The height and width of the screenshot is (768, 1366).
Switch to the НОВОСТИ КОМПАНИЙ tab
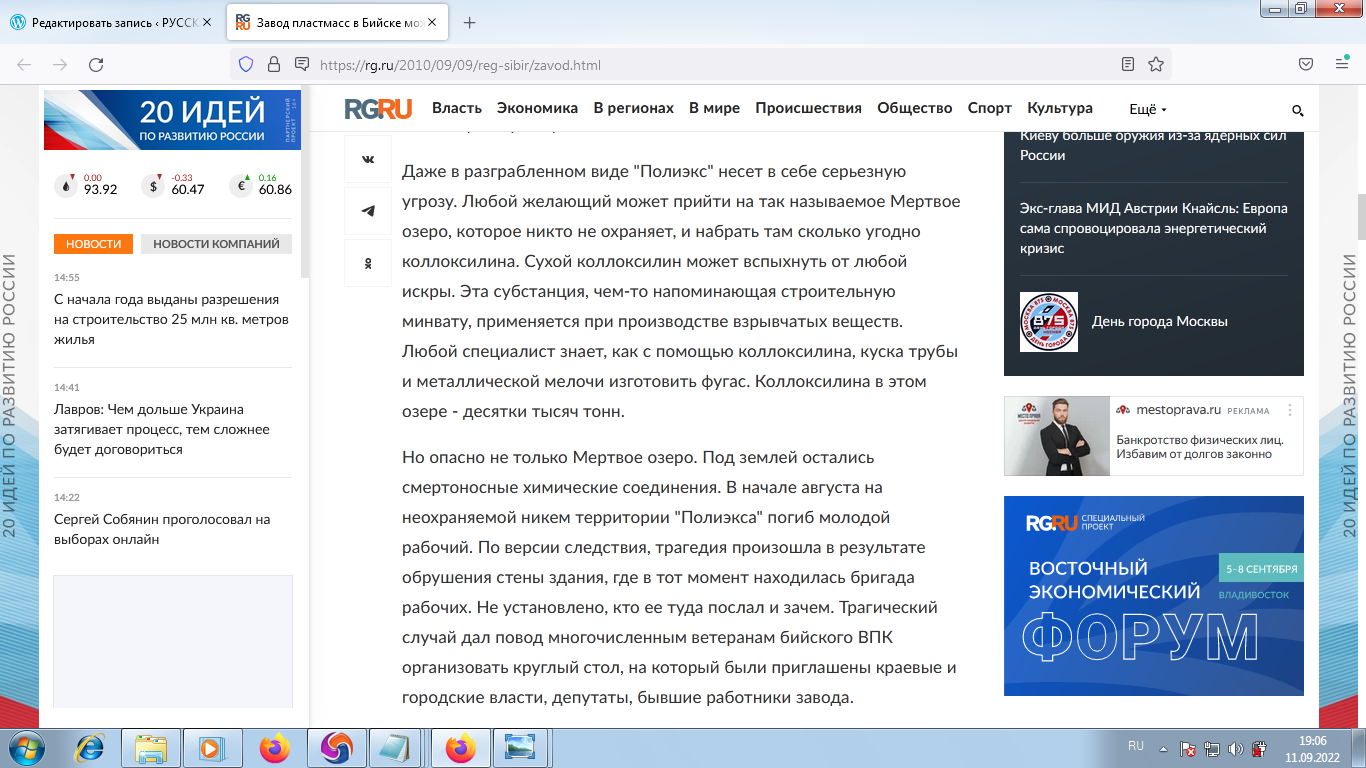[x=216, y=243]
